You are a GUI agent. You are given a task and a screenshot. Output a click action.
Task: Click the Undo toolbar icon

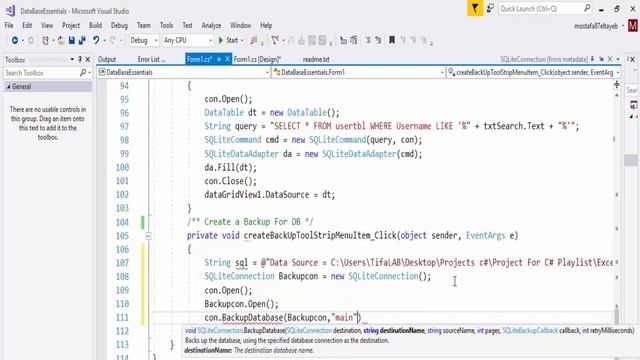point(96,40)
